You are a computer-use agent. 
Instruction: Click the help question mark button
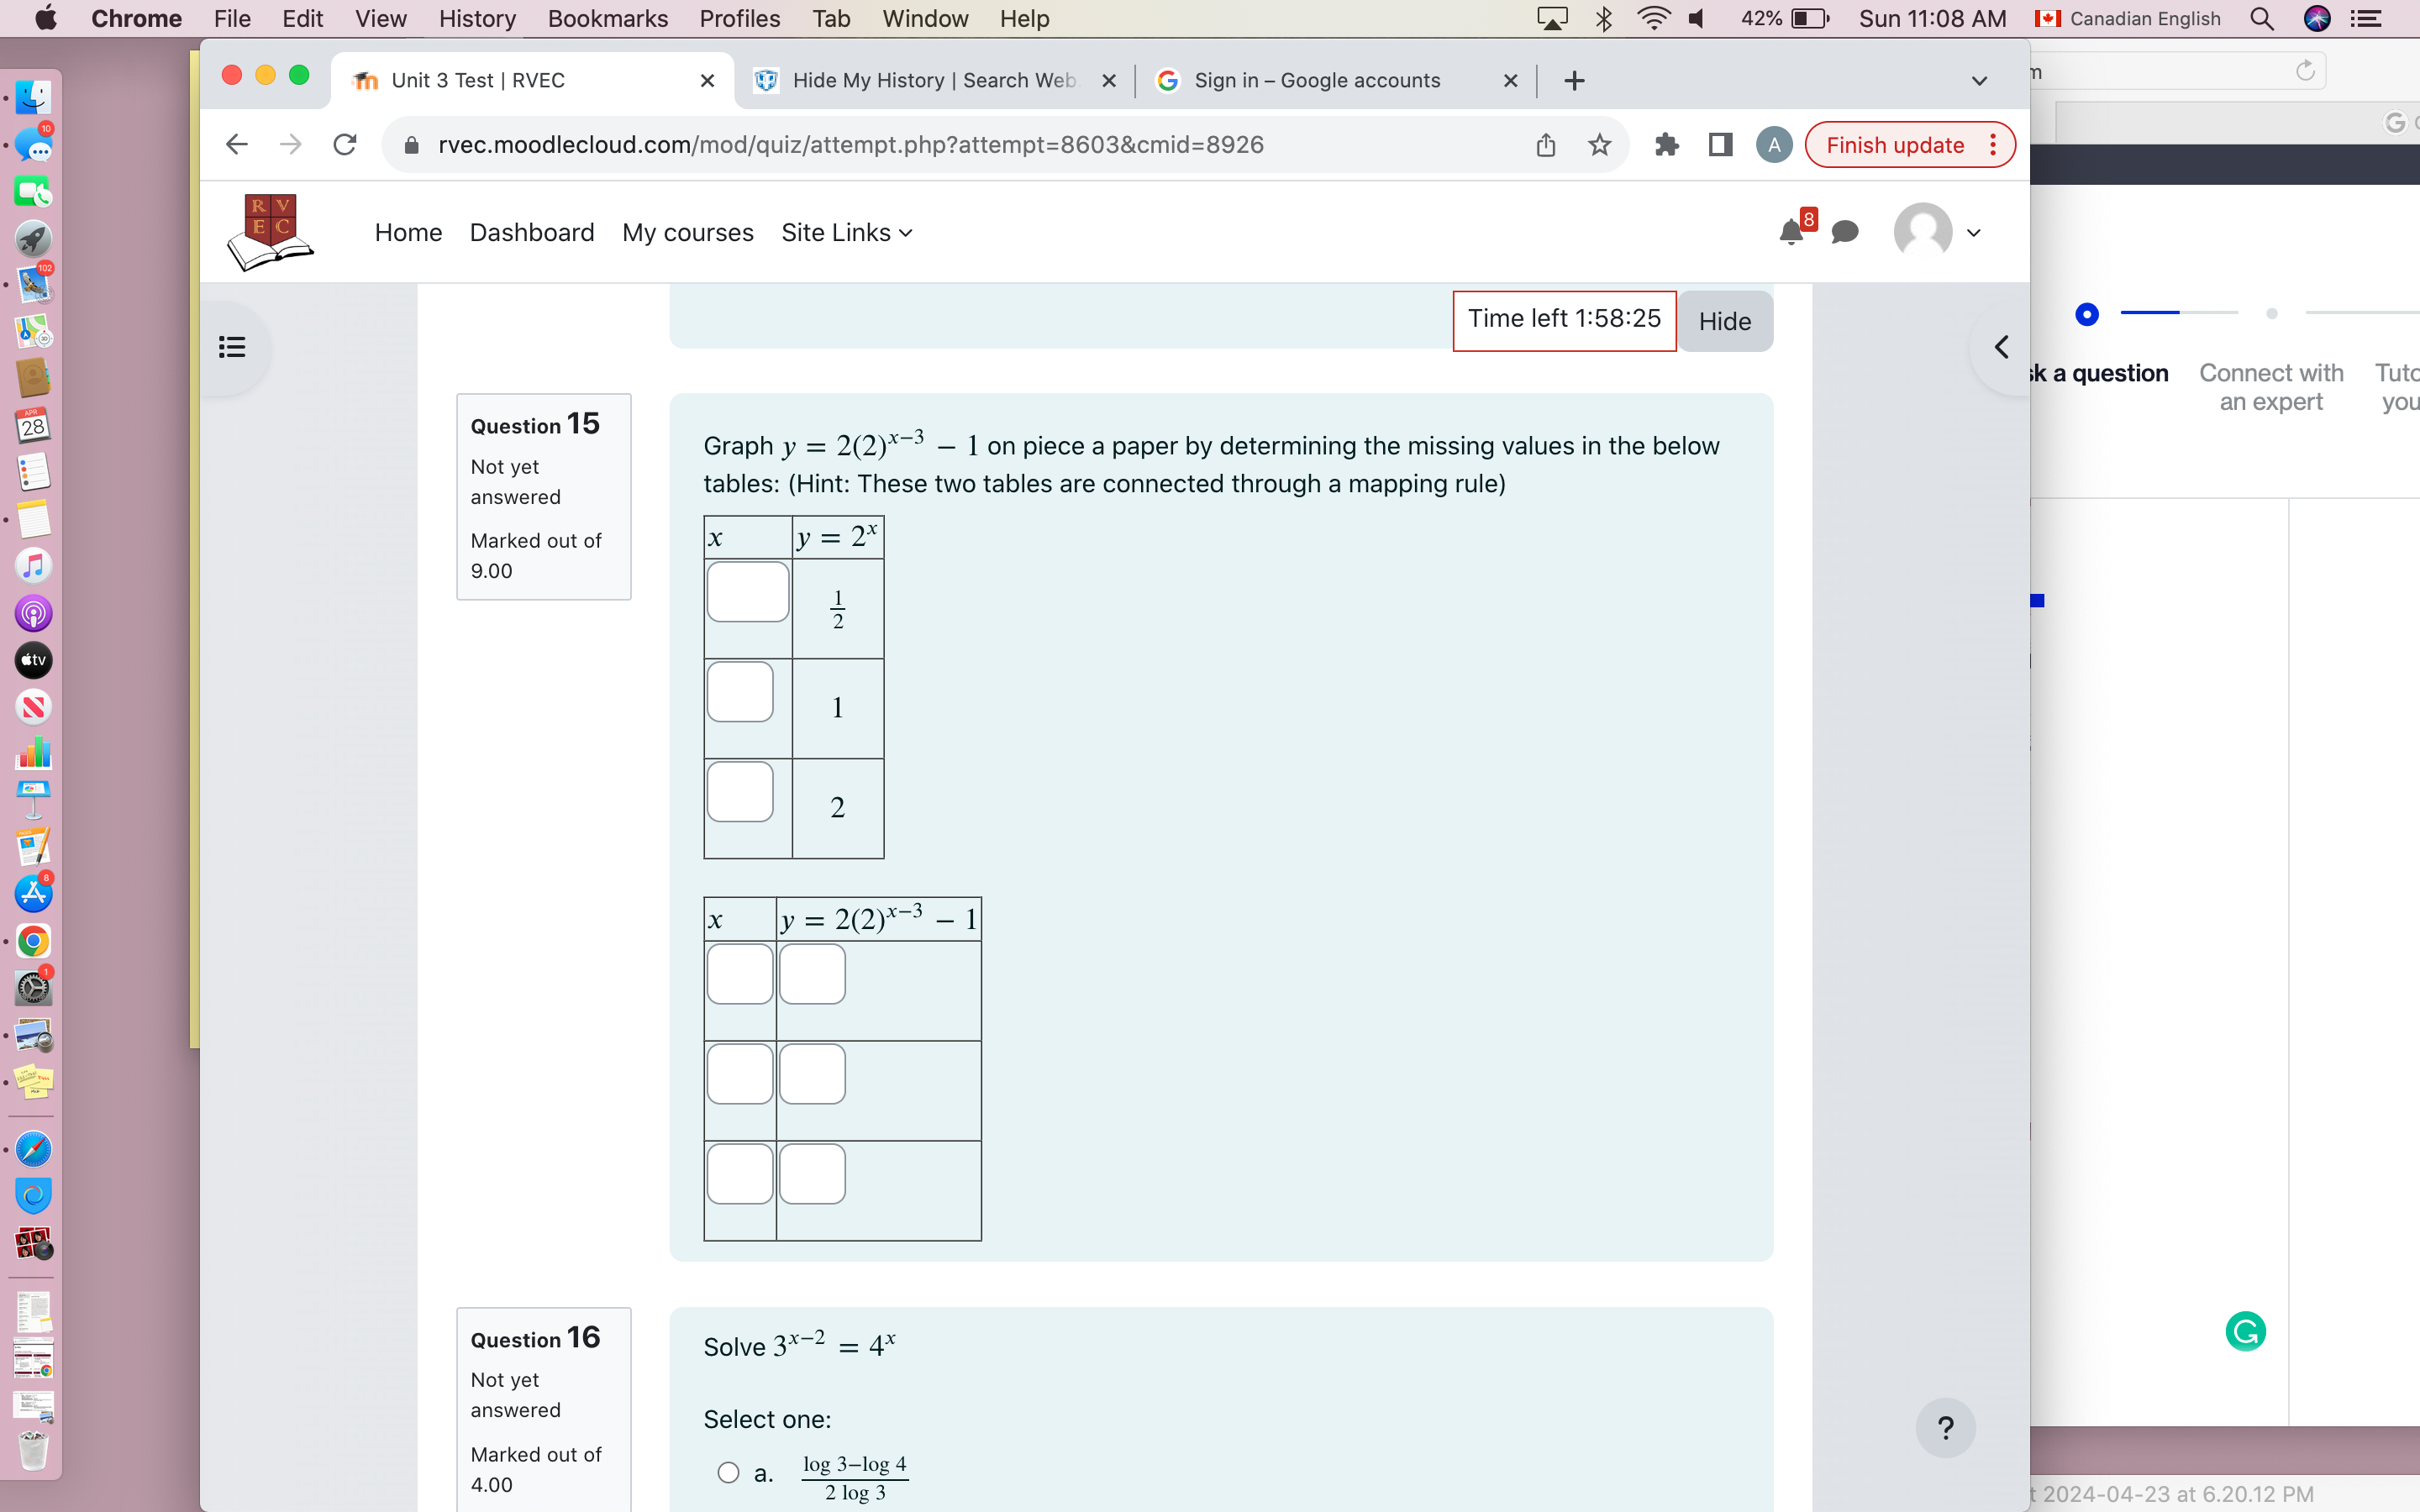(x=1944, y=1427)
